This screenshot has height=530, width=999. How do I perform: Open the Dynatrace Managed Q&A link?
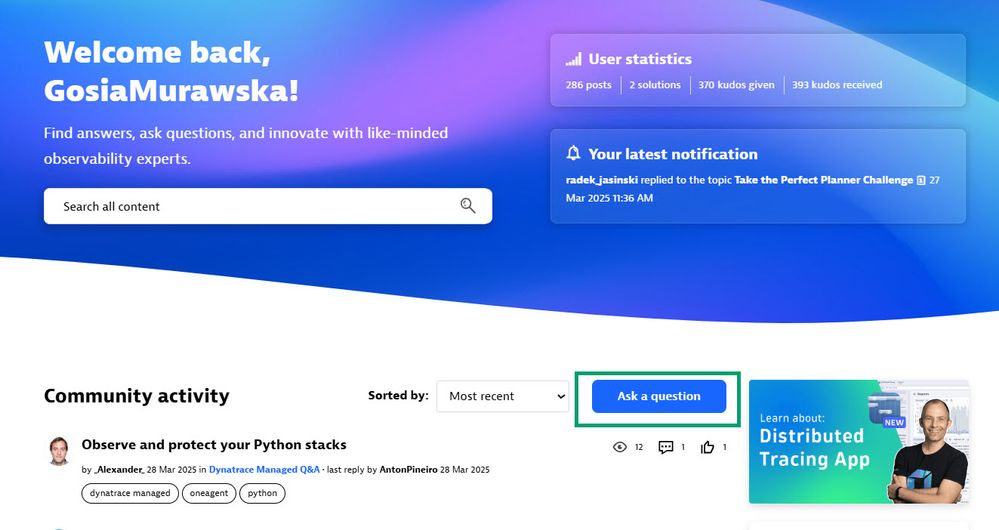264,469
